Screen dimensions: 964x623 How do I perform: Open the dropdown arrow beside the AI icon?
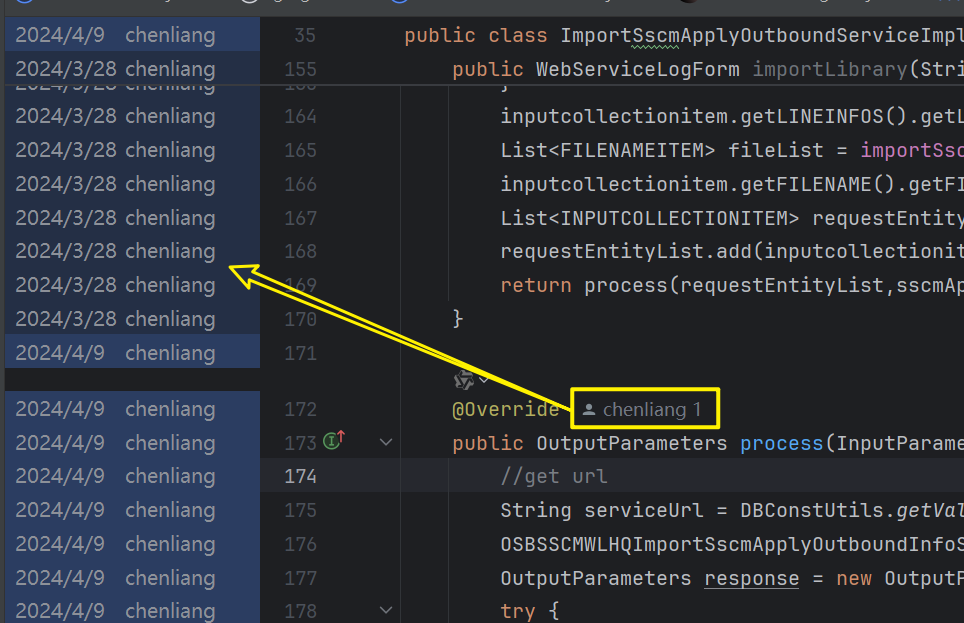(485, 379)
